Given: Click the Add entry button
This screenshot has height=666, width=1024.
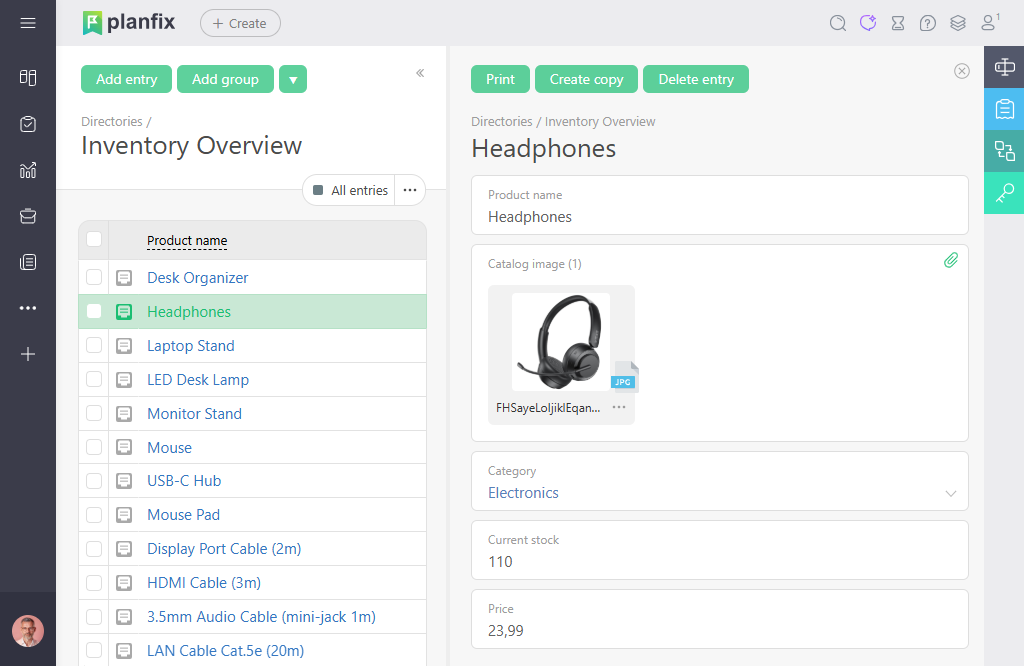Looking at the screenshot, I should click(x=127, y=80).
